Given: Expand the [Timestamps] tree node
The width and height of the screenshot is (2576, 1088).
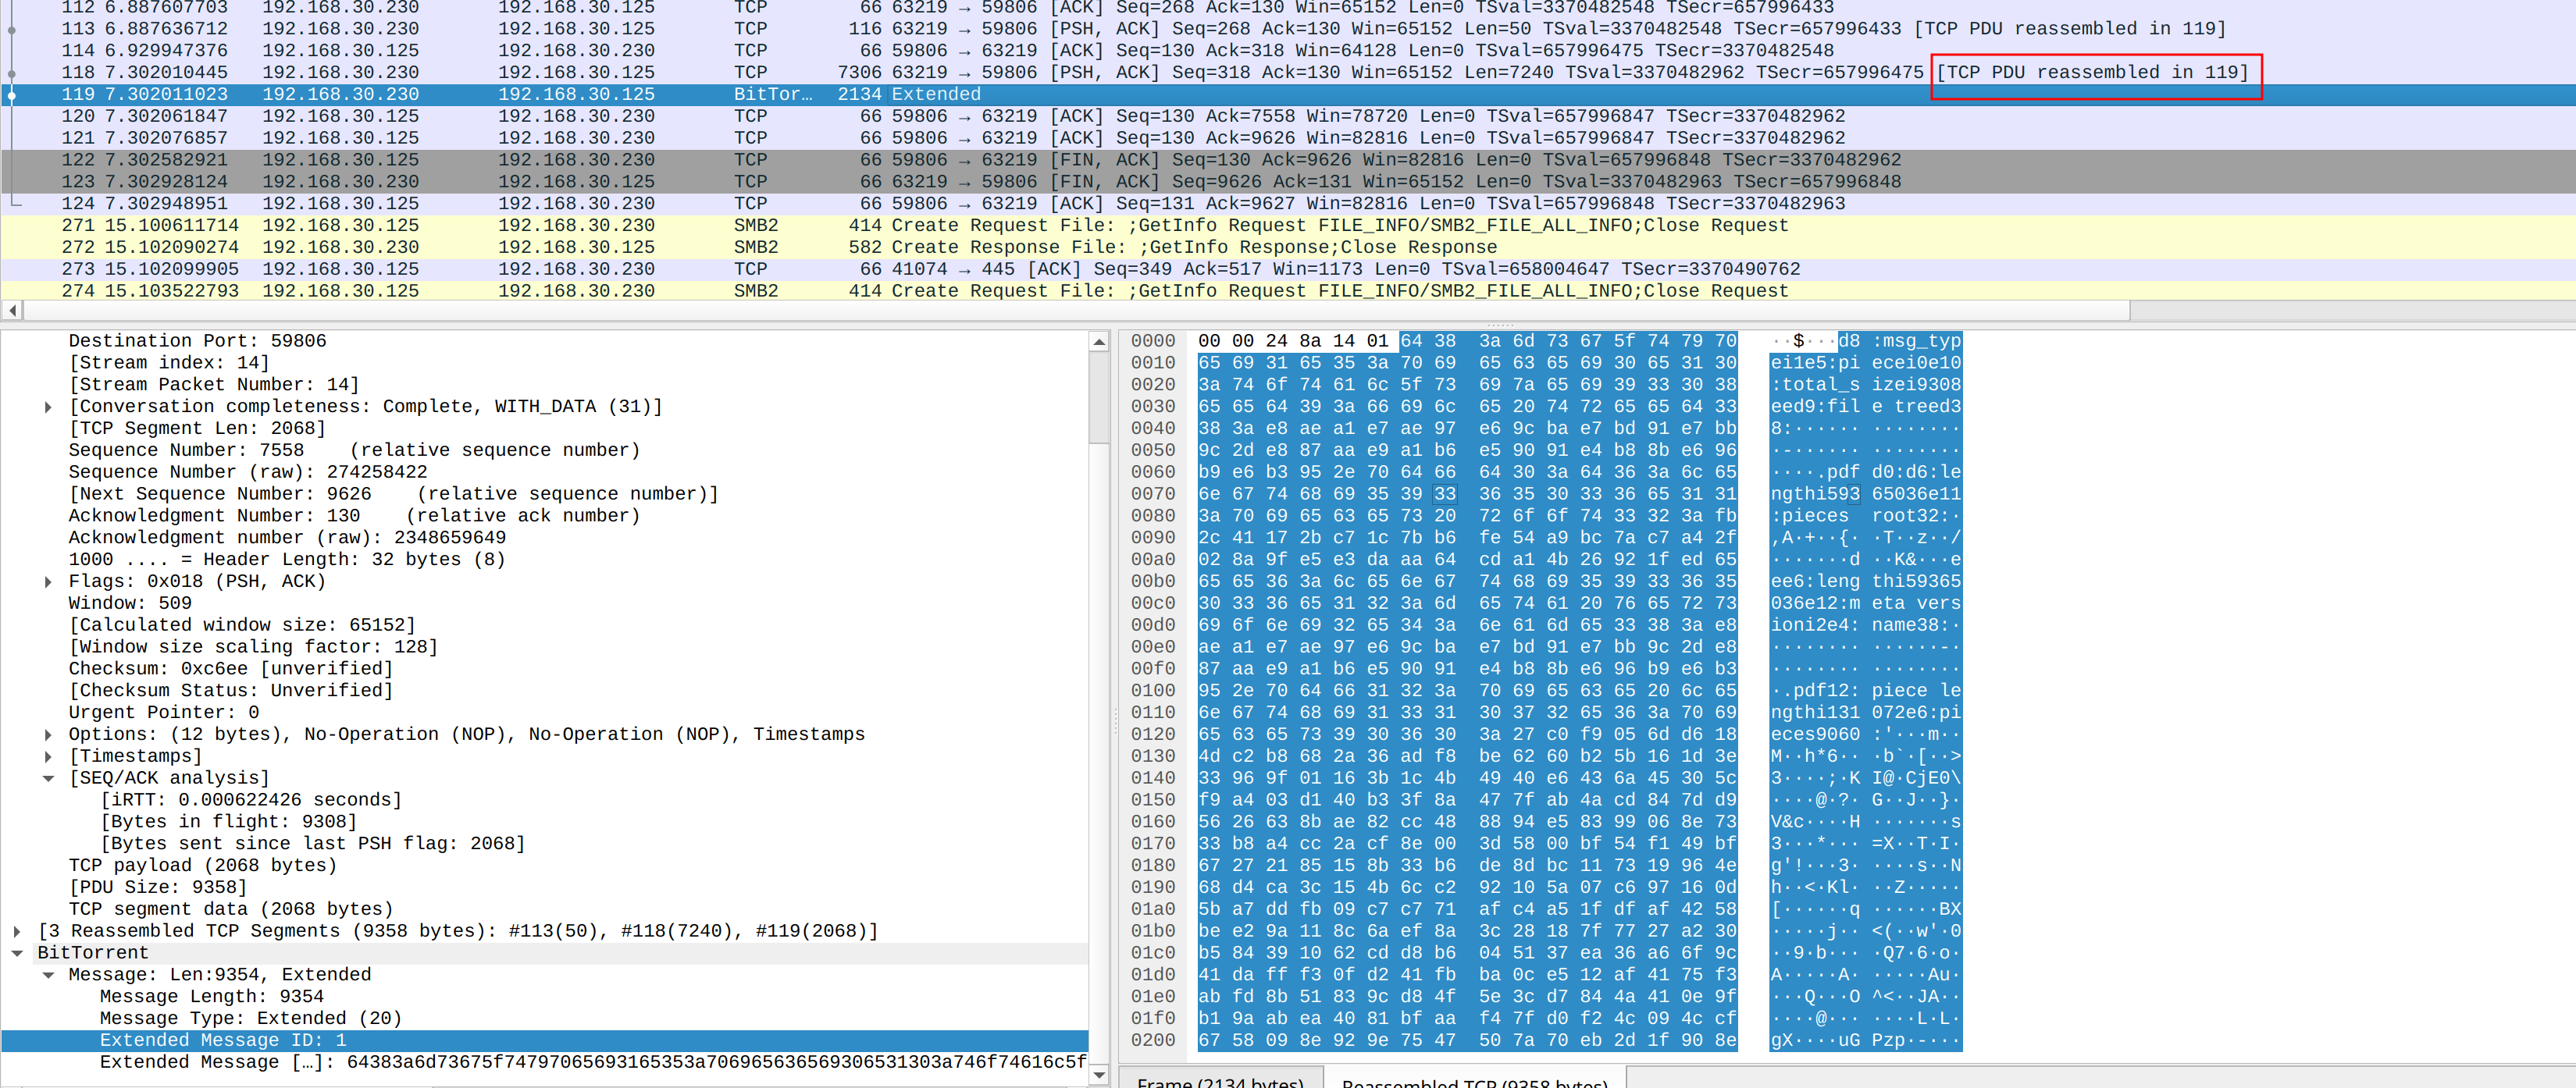Looking at the screenshot, I should pyautogui.click(x=47, y=757).
